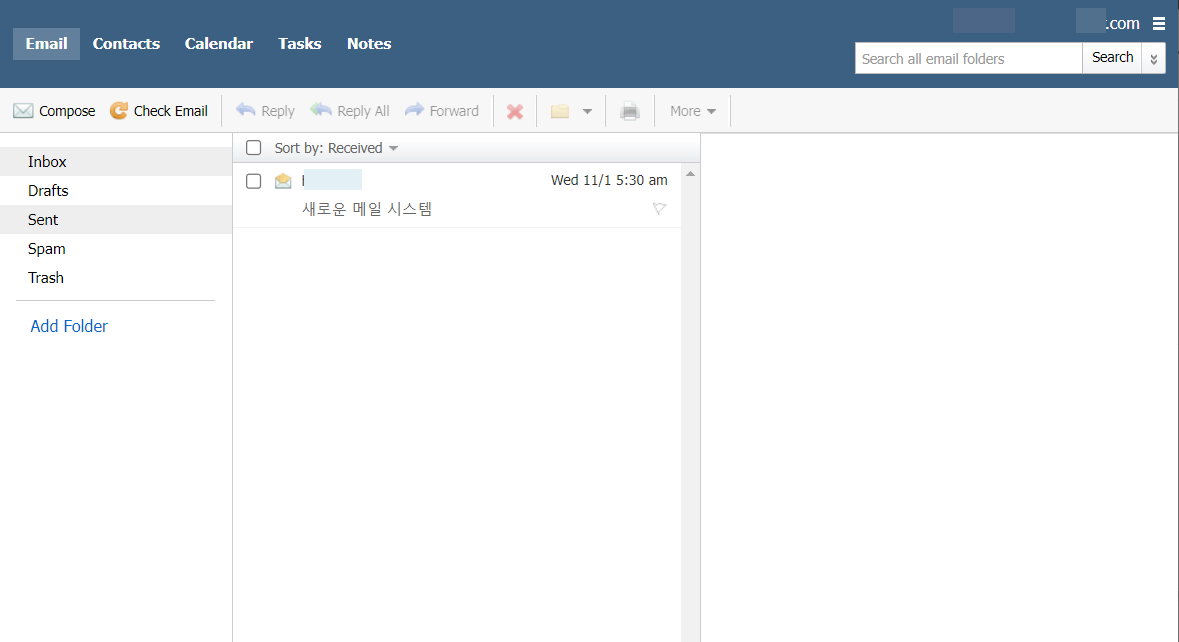Check the select-all messages checkbox
Image resolution: width=1179 pixels, height=642 pixels.
tap(253, 147)
